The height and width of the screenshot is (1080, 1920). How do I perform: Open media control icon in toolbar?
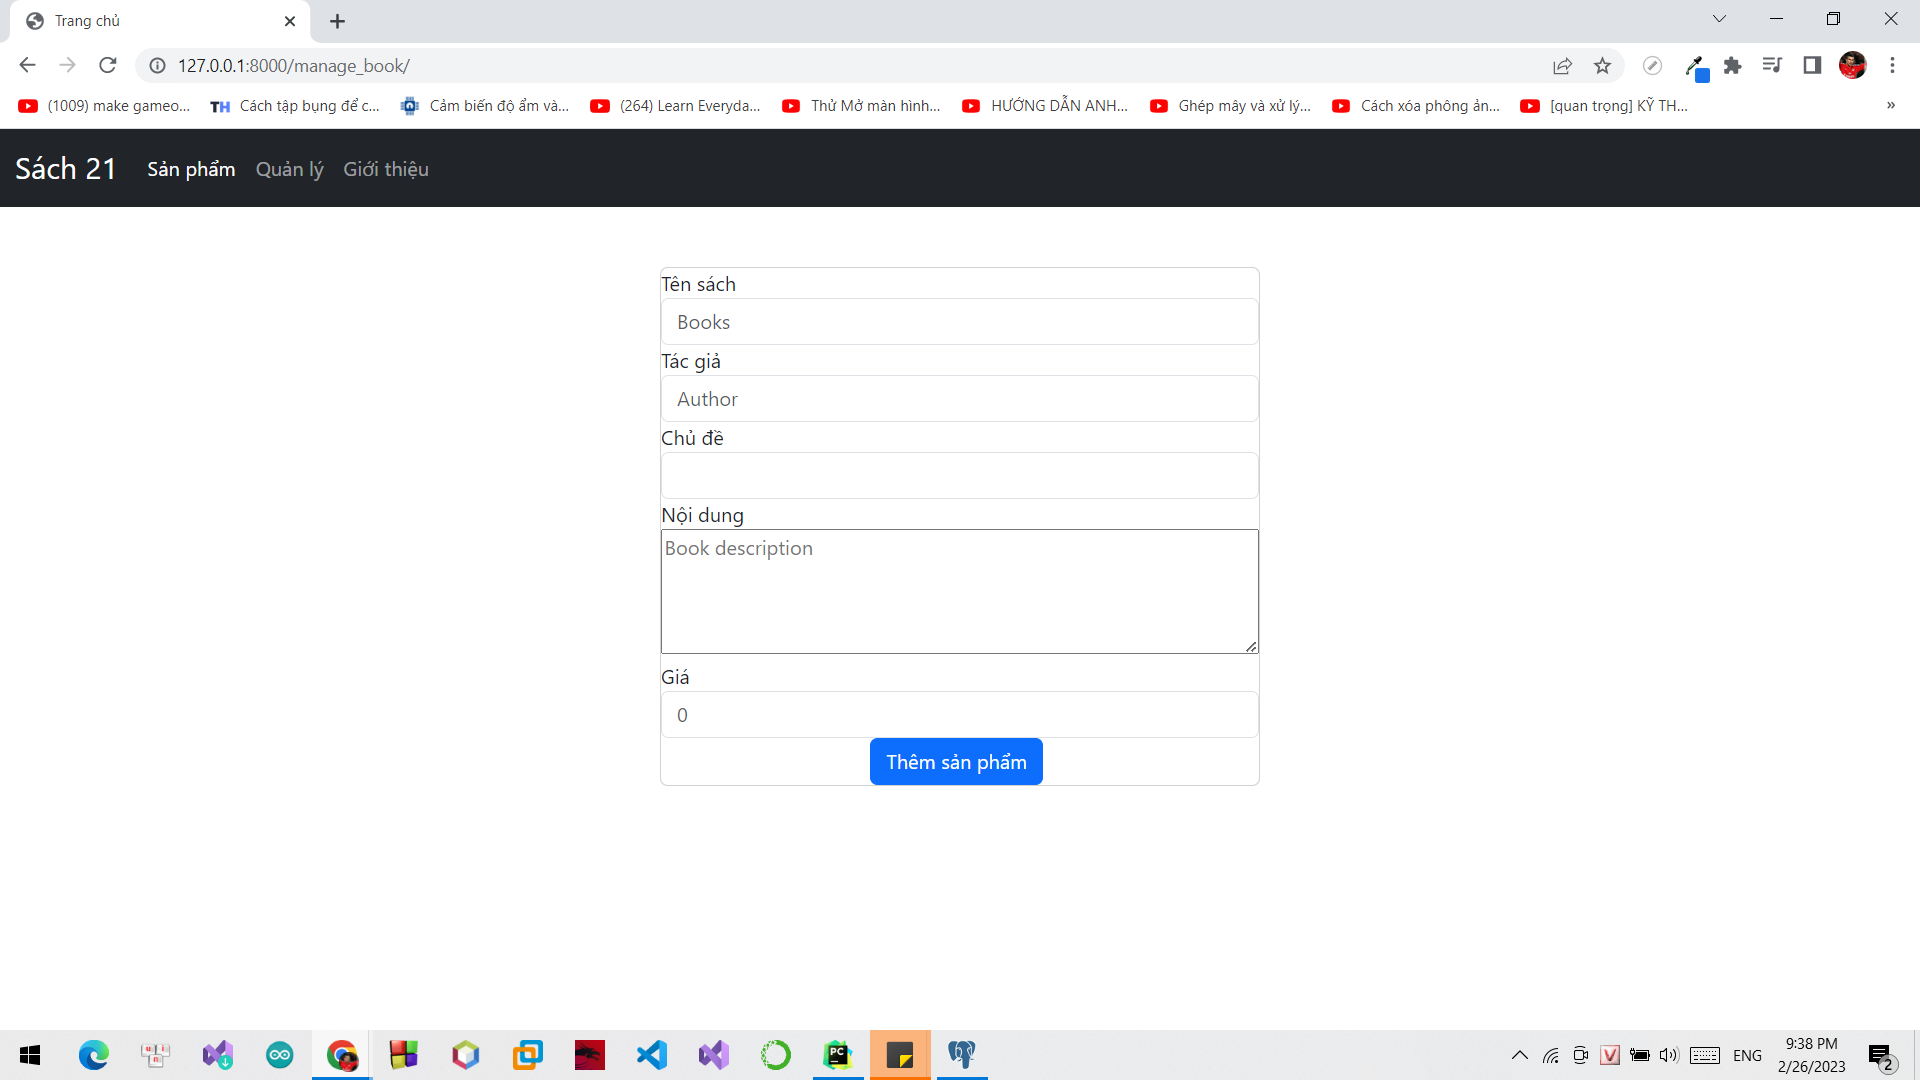click(x=1772, y=66)
